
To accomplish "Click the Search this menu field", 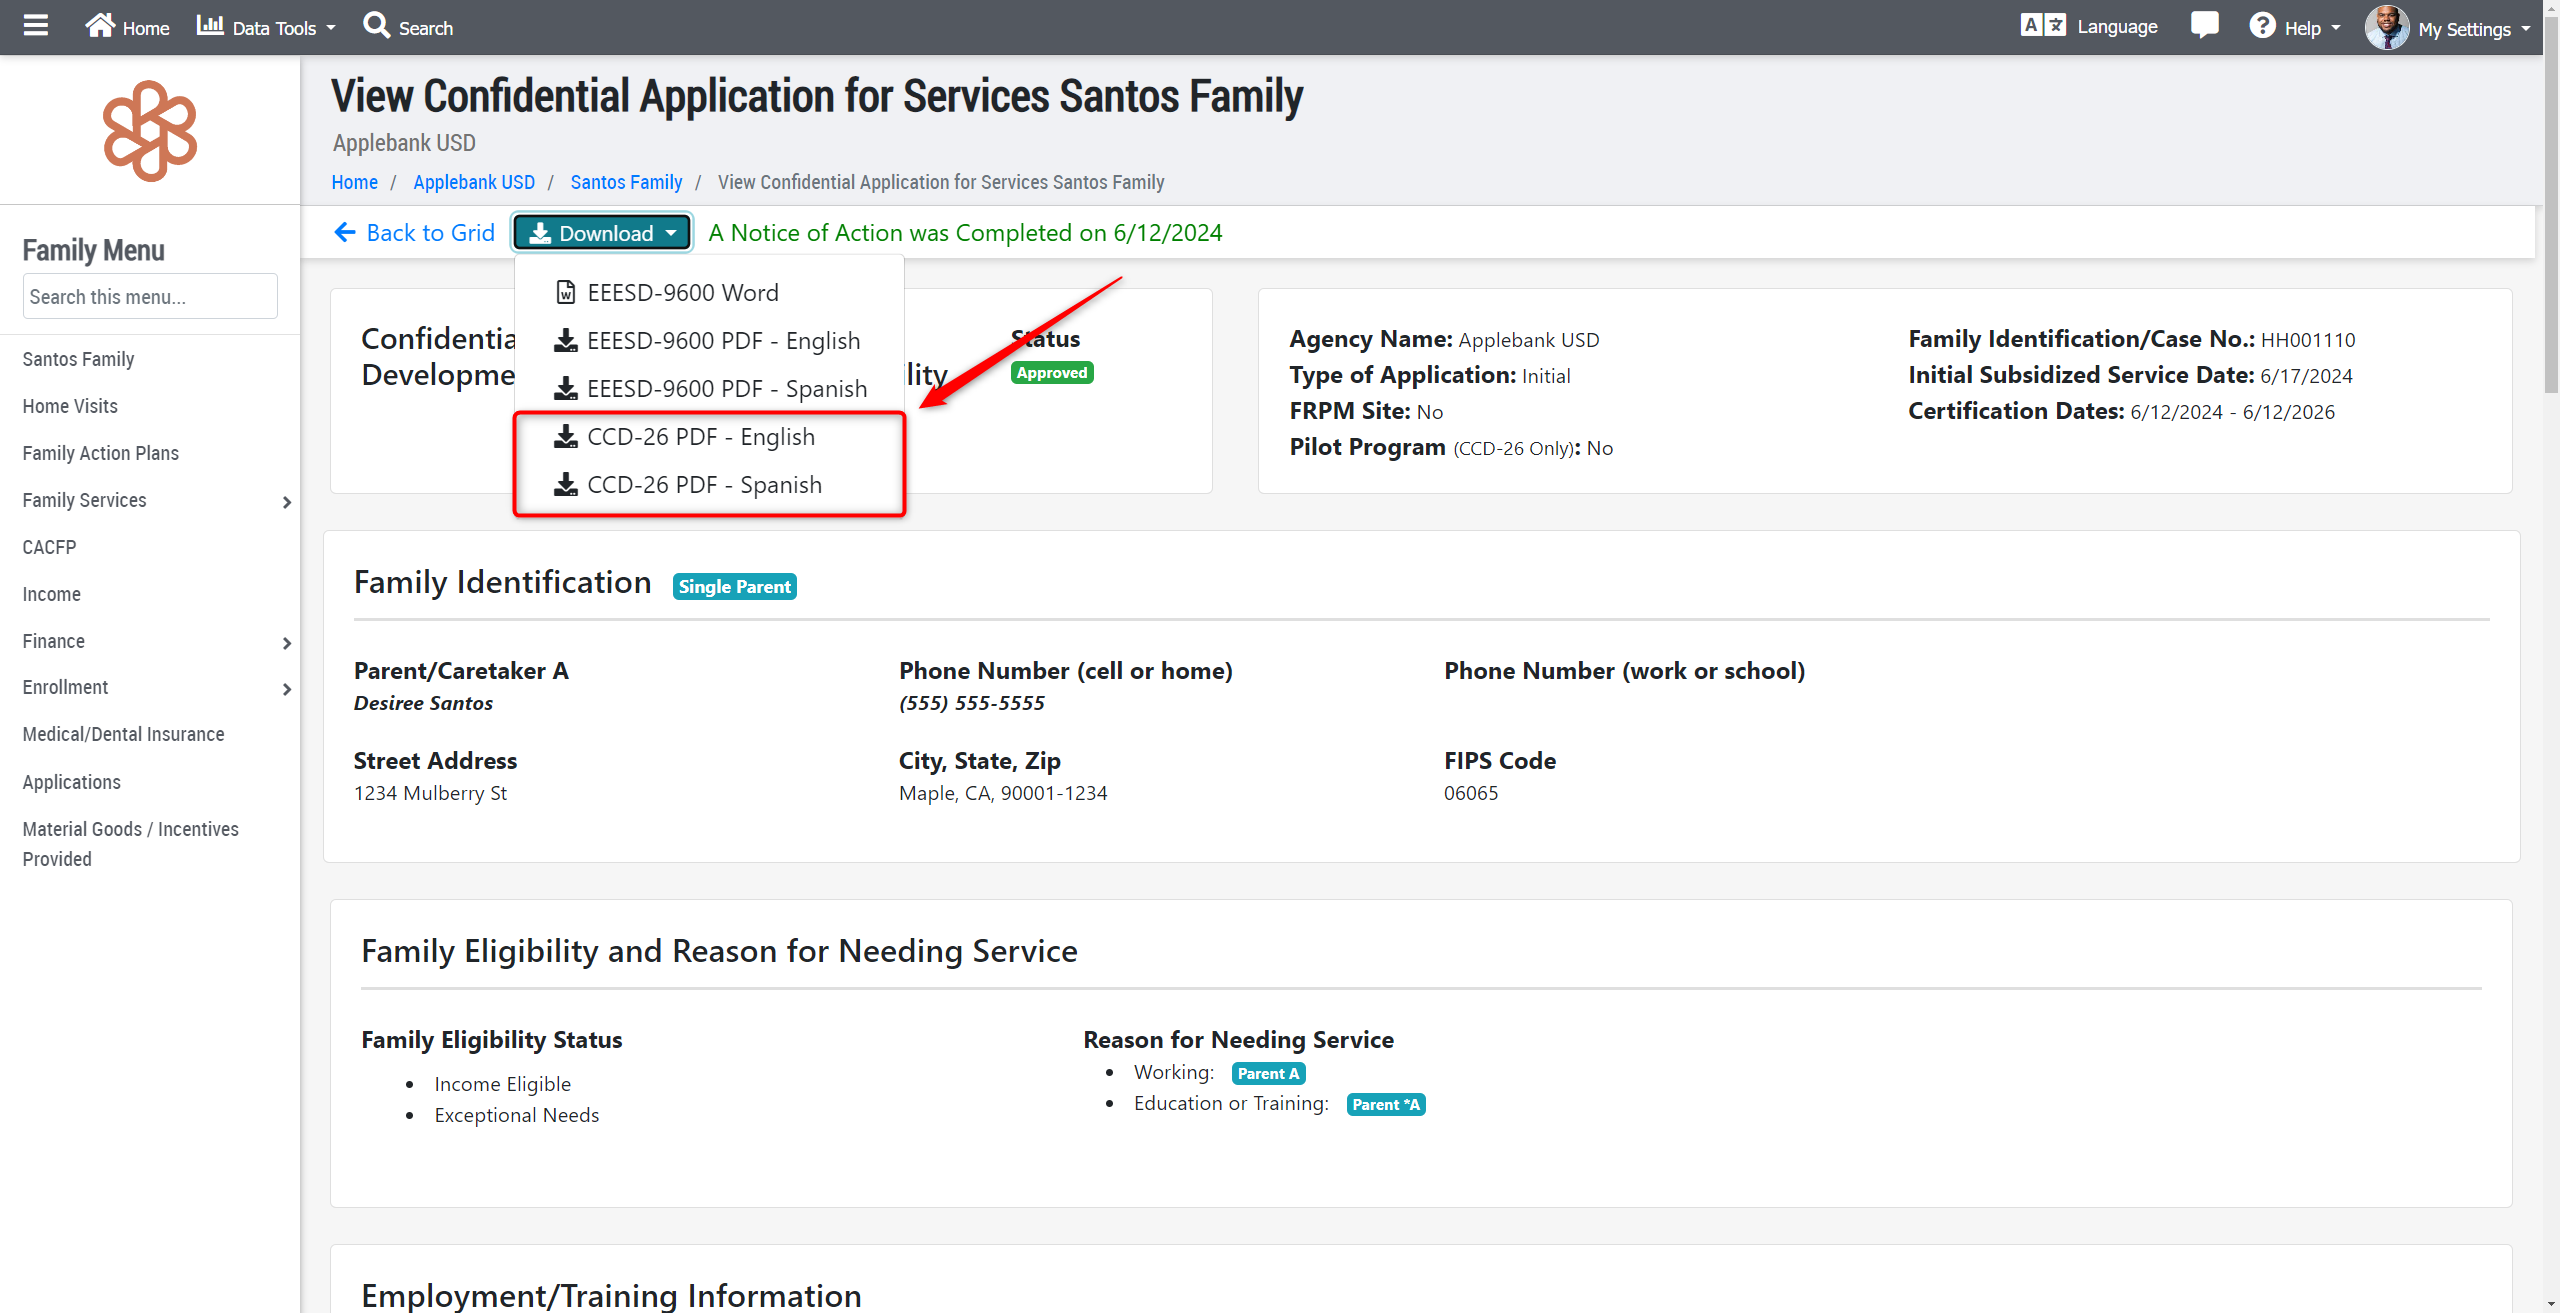I will point(150,297).
